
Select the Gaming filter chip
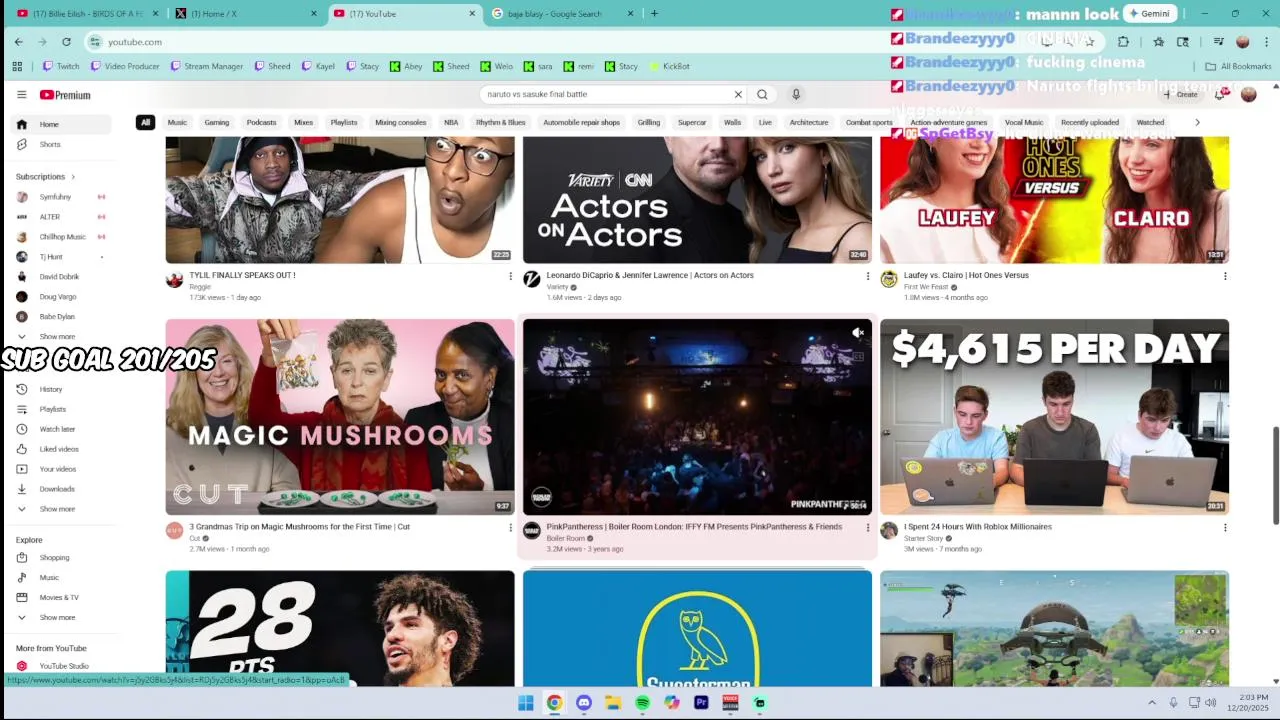(x=217, y=123)
